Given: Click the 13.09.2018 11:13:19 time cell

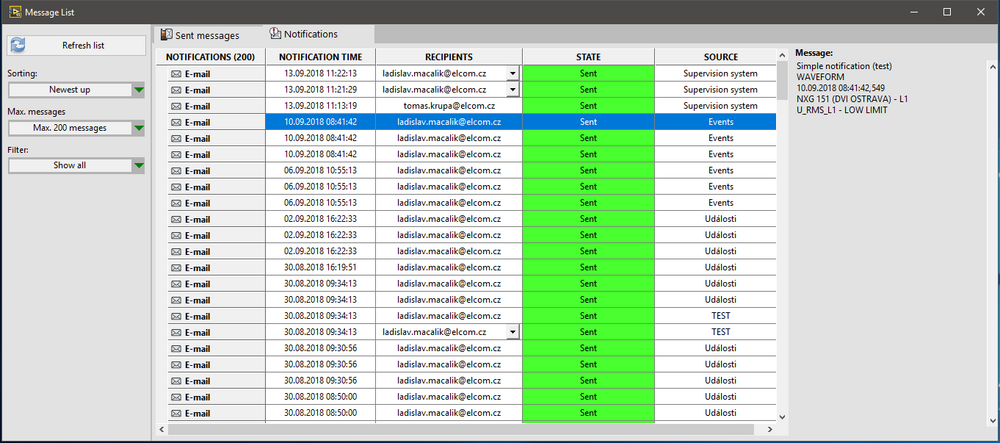Looking at the screenshot, I should [320, 106].
